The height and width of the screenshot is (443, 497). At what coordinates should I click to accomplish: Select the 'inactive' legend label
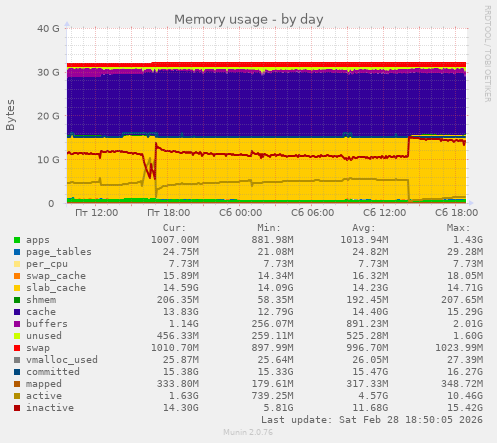point(50,408)
